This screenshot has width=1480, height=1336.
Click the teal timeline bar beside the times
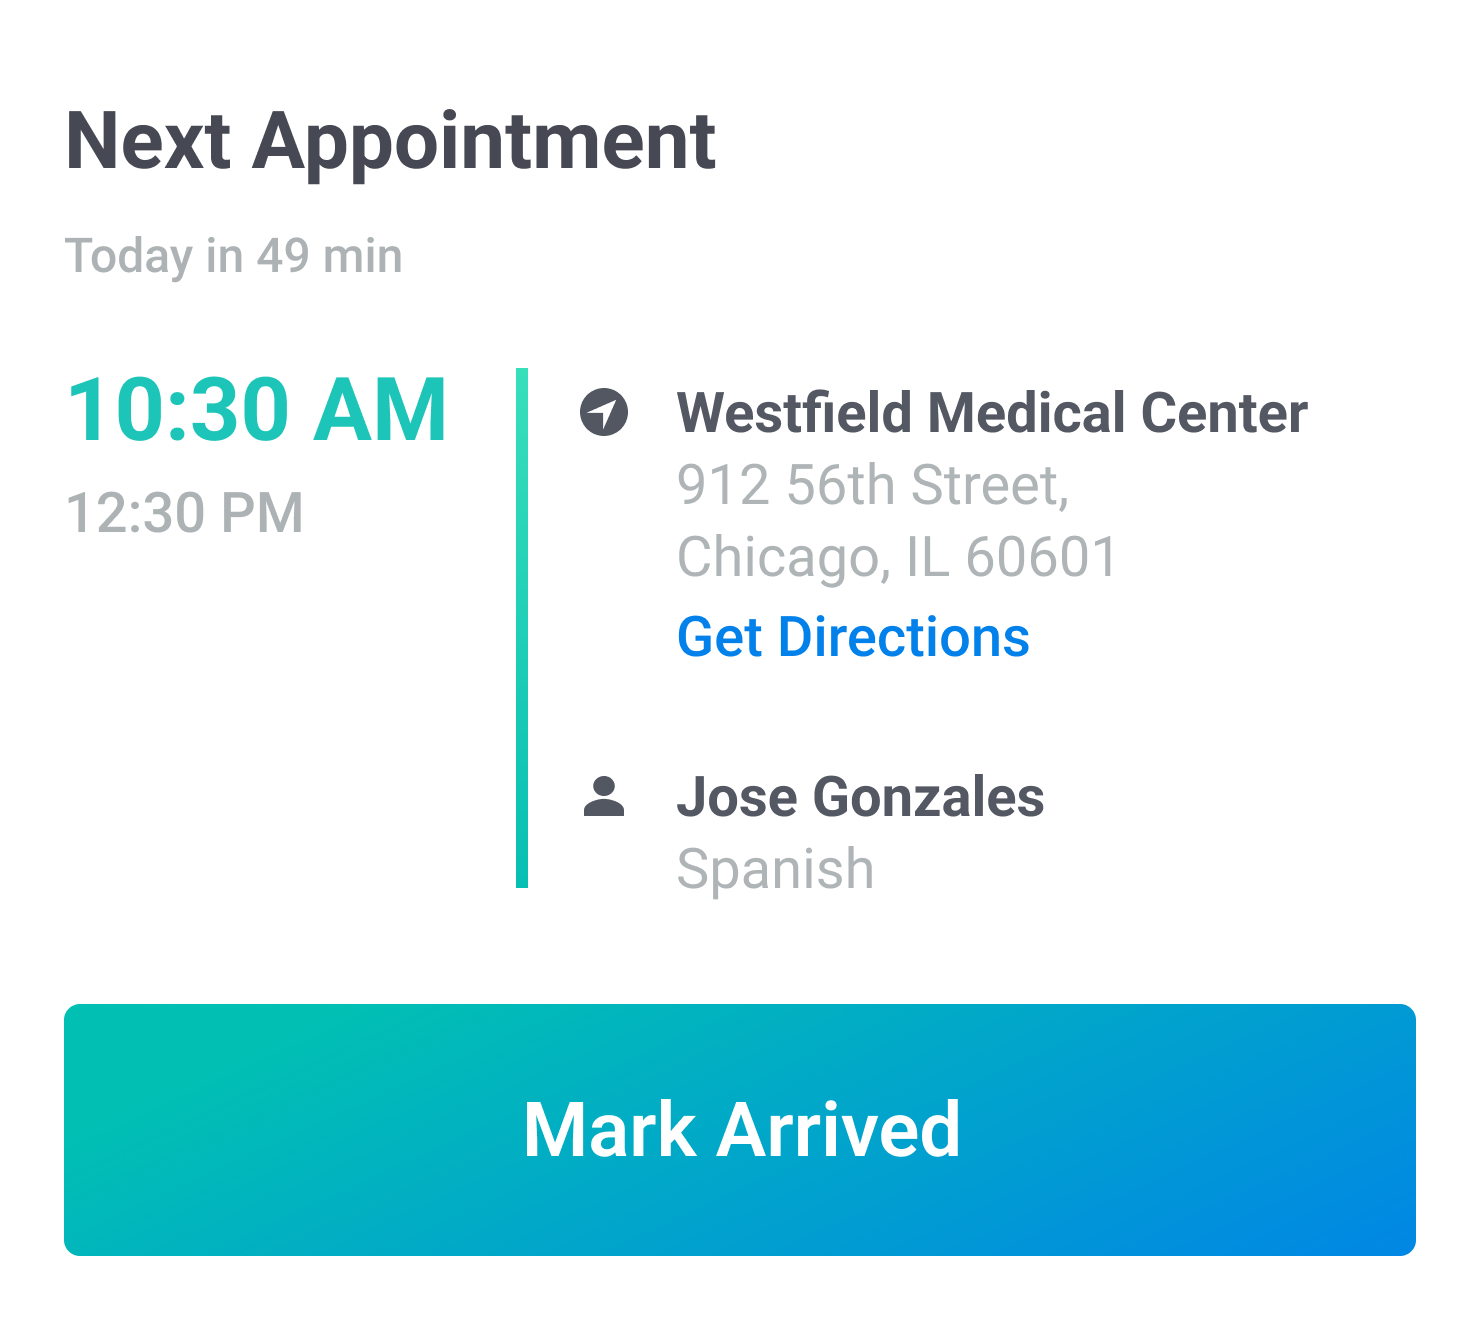coord(522,628)
